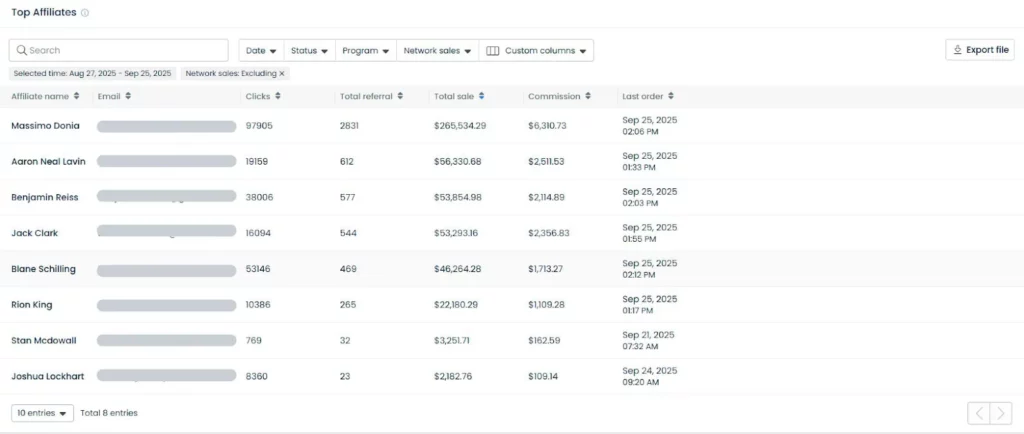Sort by Total sale column icon

[482, 97]
